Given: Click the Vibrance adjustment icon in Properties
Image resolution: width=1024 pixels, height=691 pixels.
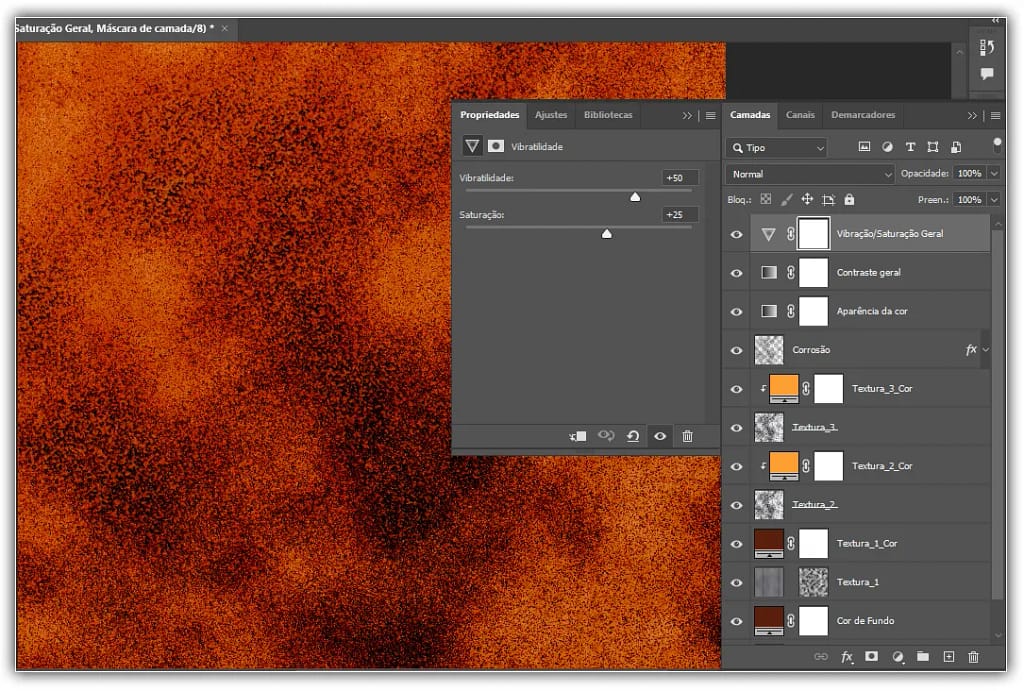Looking at the screenshot, I should [x=472, y=146].
